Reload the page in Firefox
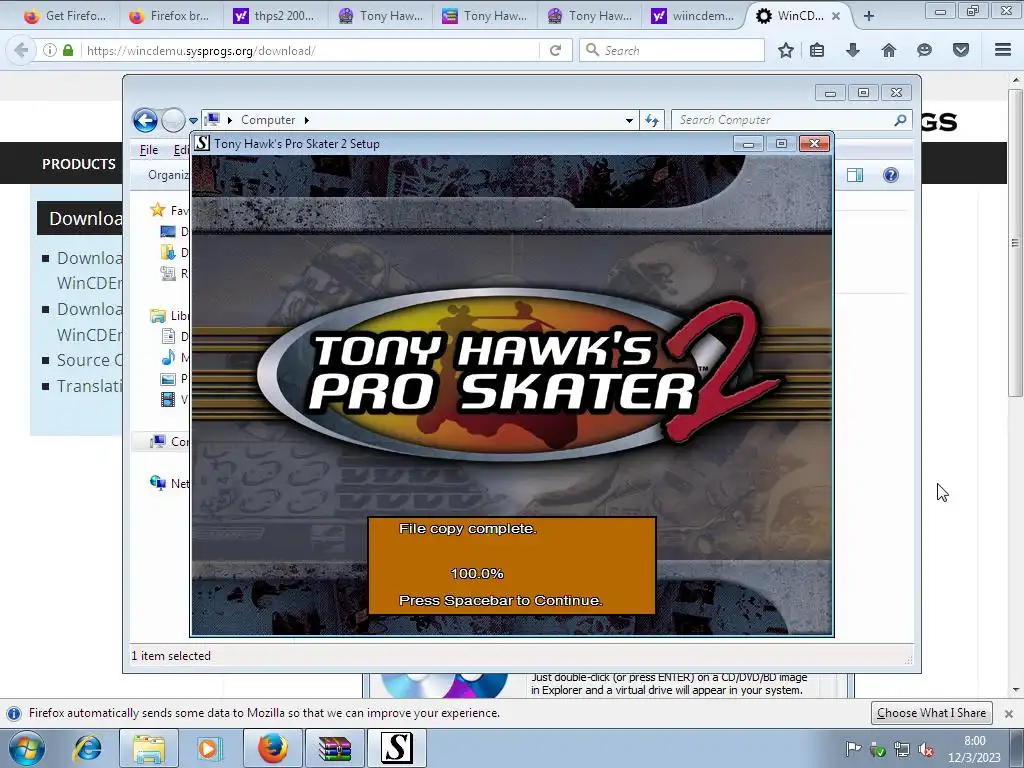Screen dimensions: 1024x768 pos(556,50)
